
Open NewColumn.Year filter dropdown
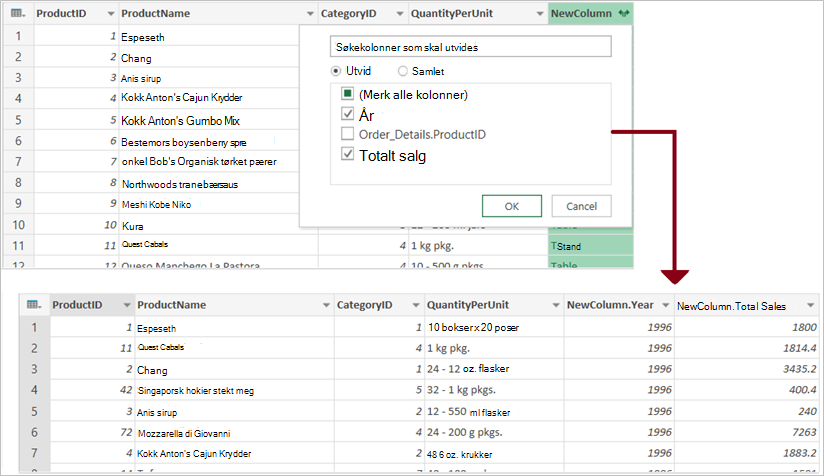click(x=665, y=305)
